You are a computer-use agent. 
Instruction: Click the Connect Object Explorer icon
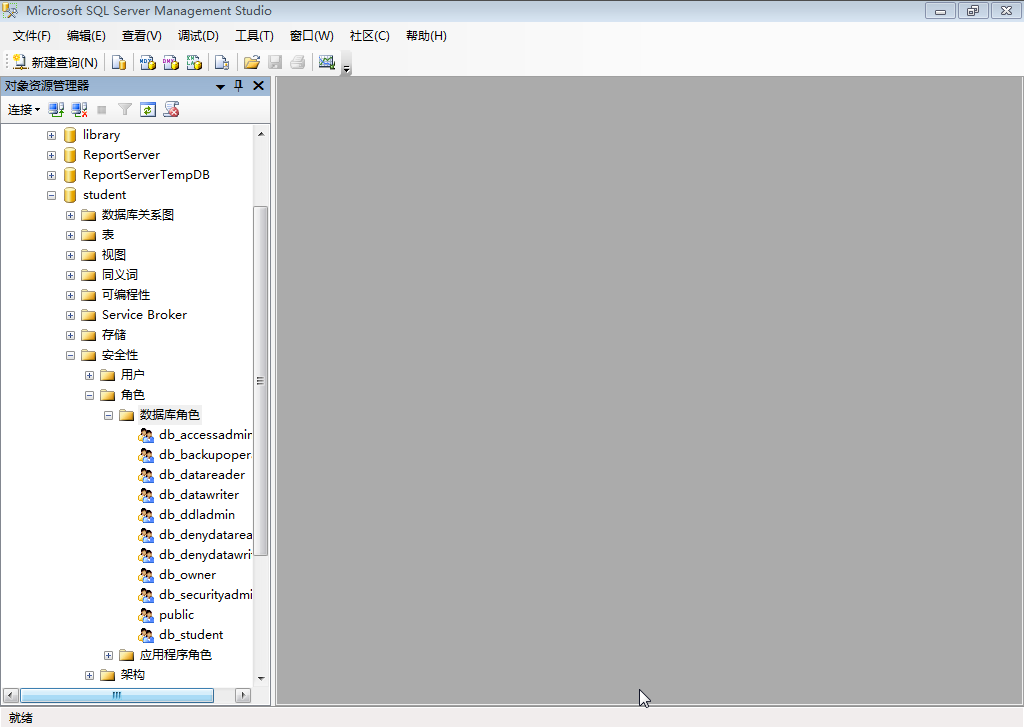click(56, 110)
